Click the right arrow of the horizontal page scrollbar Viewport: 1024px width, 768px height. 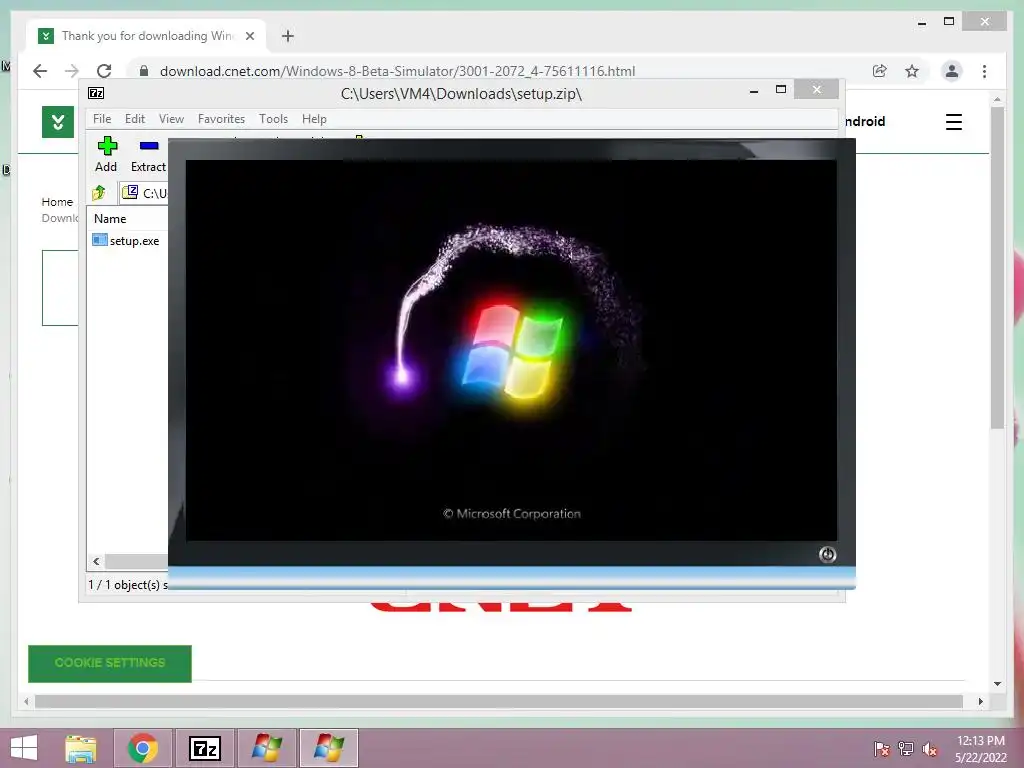[x=980, y=701]
